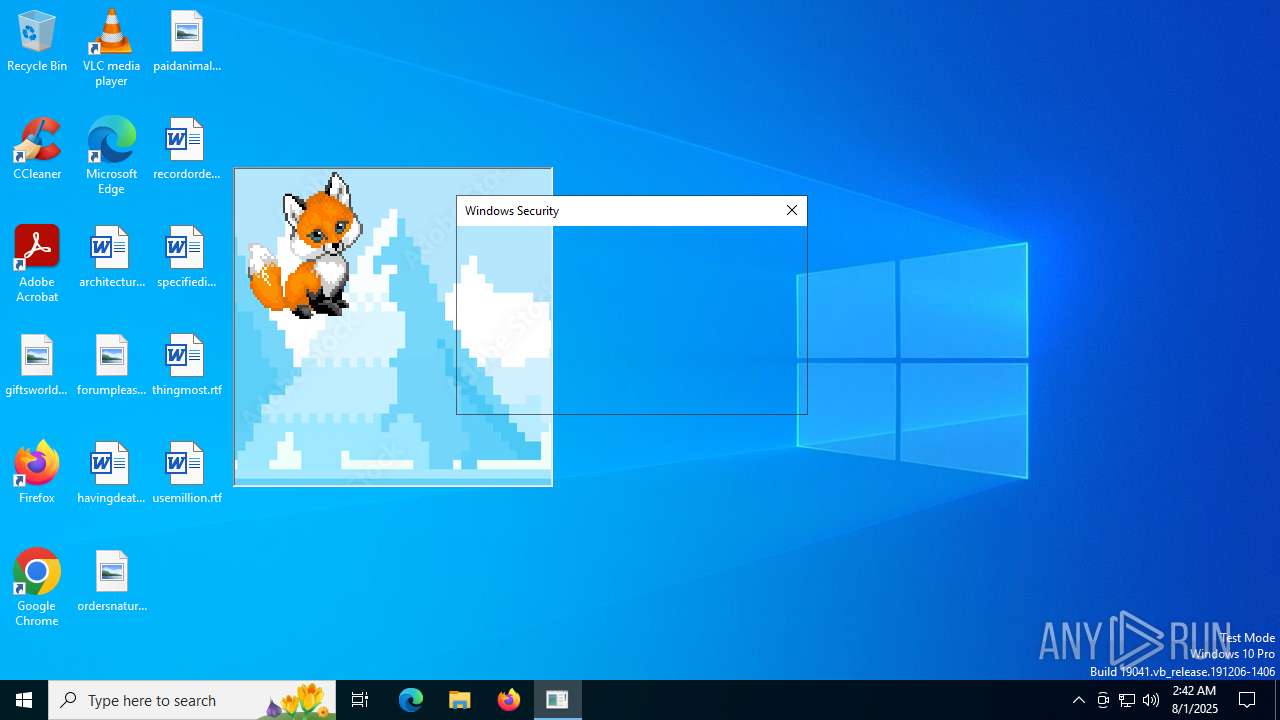Select the paidanimal image file icon
The height and width of the screenshot is (720, 1280).
[187, 41]
